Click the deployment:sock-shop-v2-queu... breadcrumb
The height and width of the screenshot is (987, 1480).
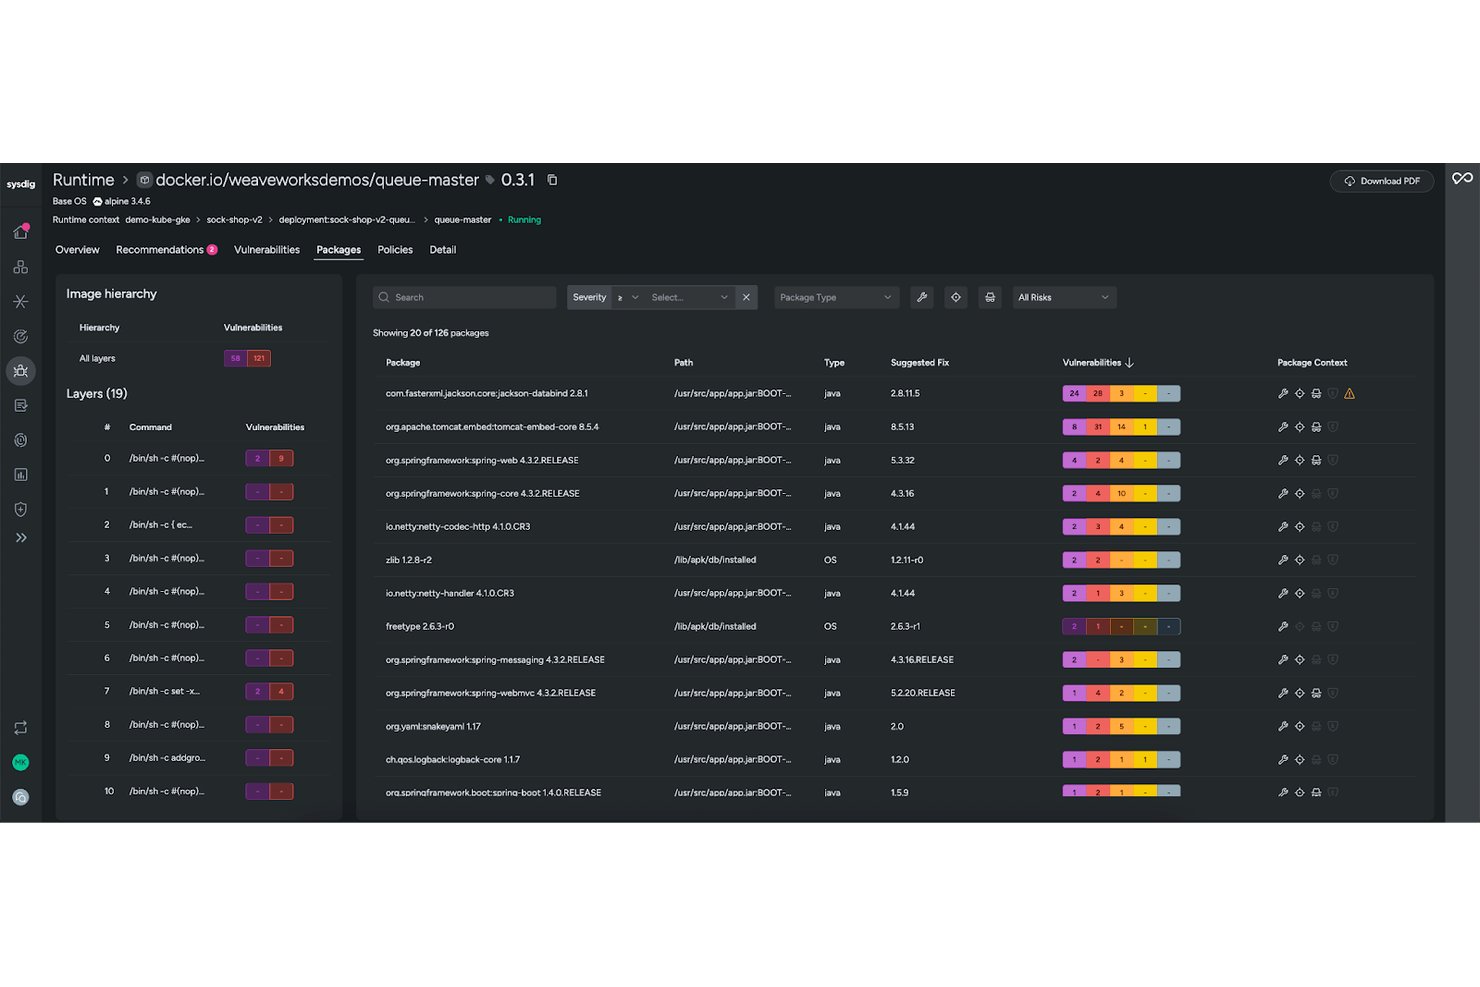pos(346,220)
